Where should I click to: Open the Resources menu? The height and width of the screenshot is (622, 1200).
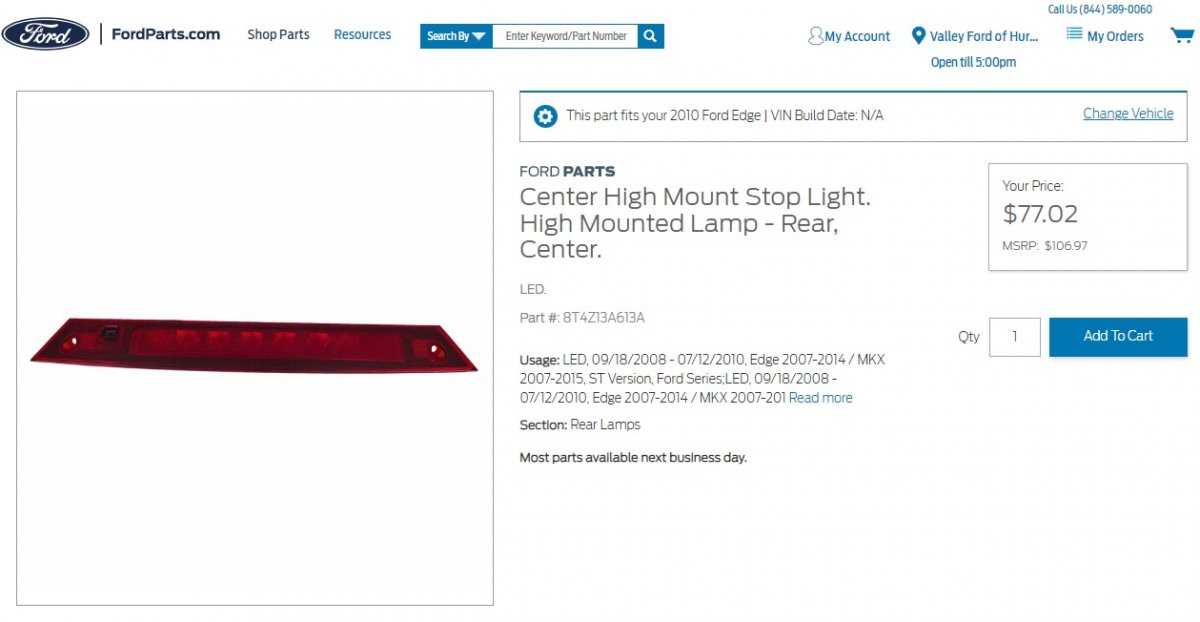click(362, 34)
